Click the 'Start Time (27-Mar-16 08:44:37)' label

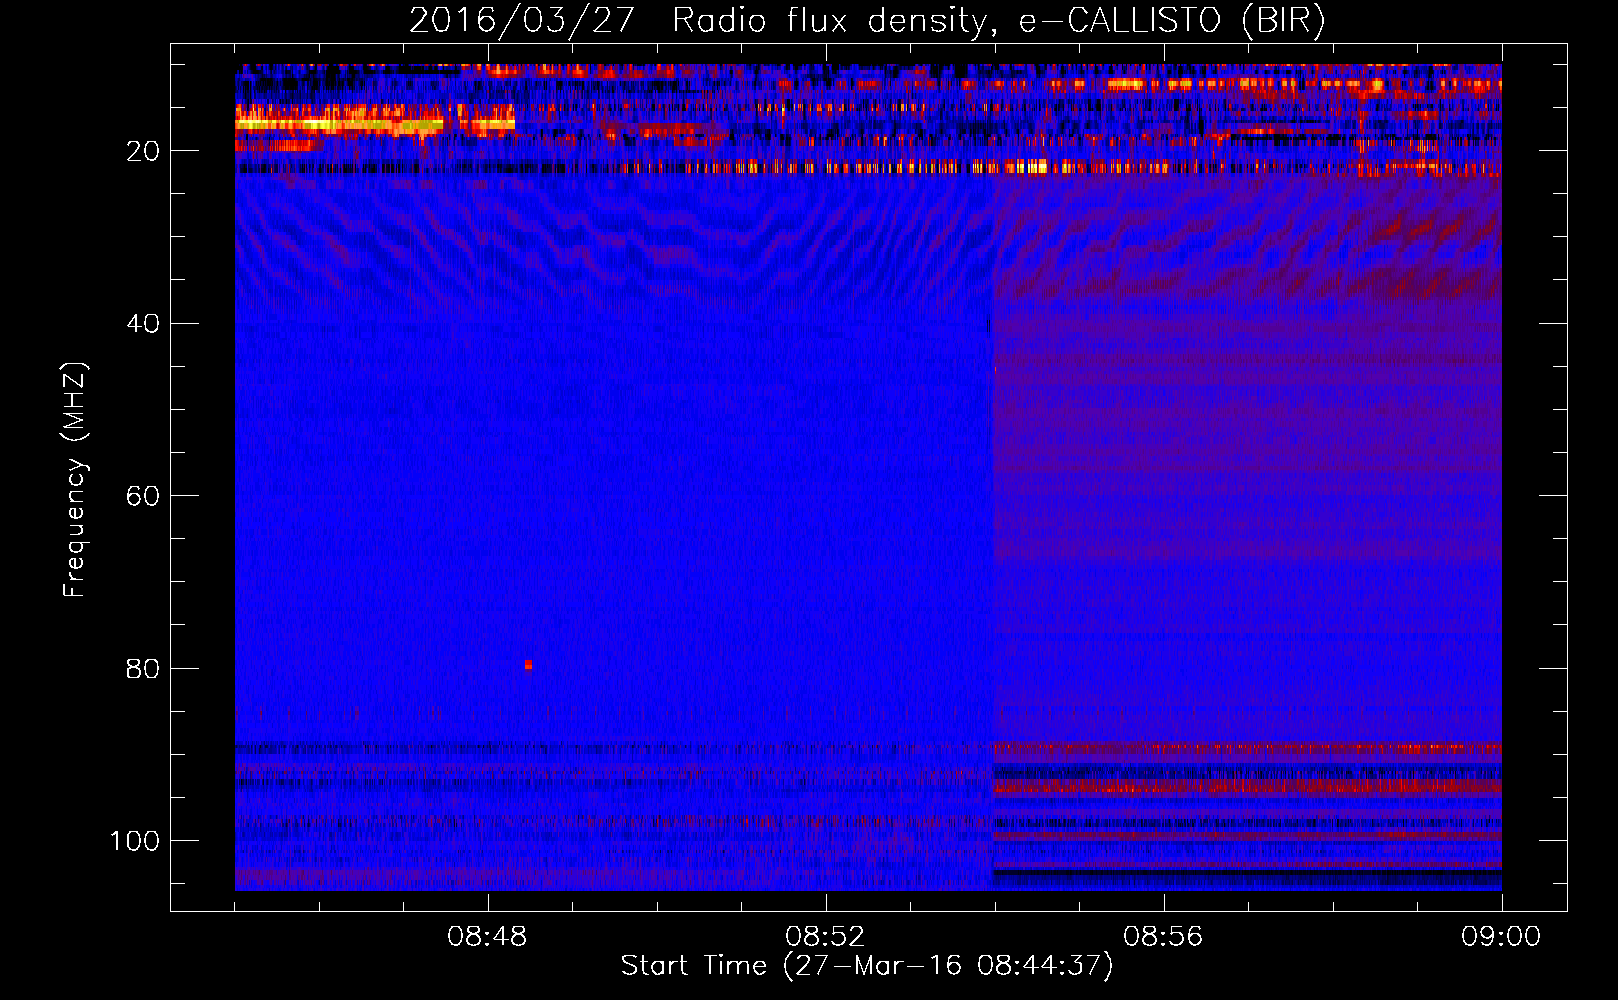pos(867,966)
